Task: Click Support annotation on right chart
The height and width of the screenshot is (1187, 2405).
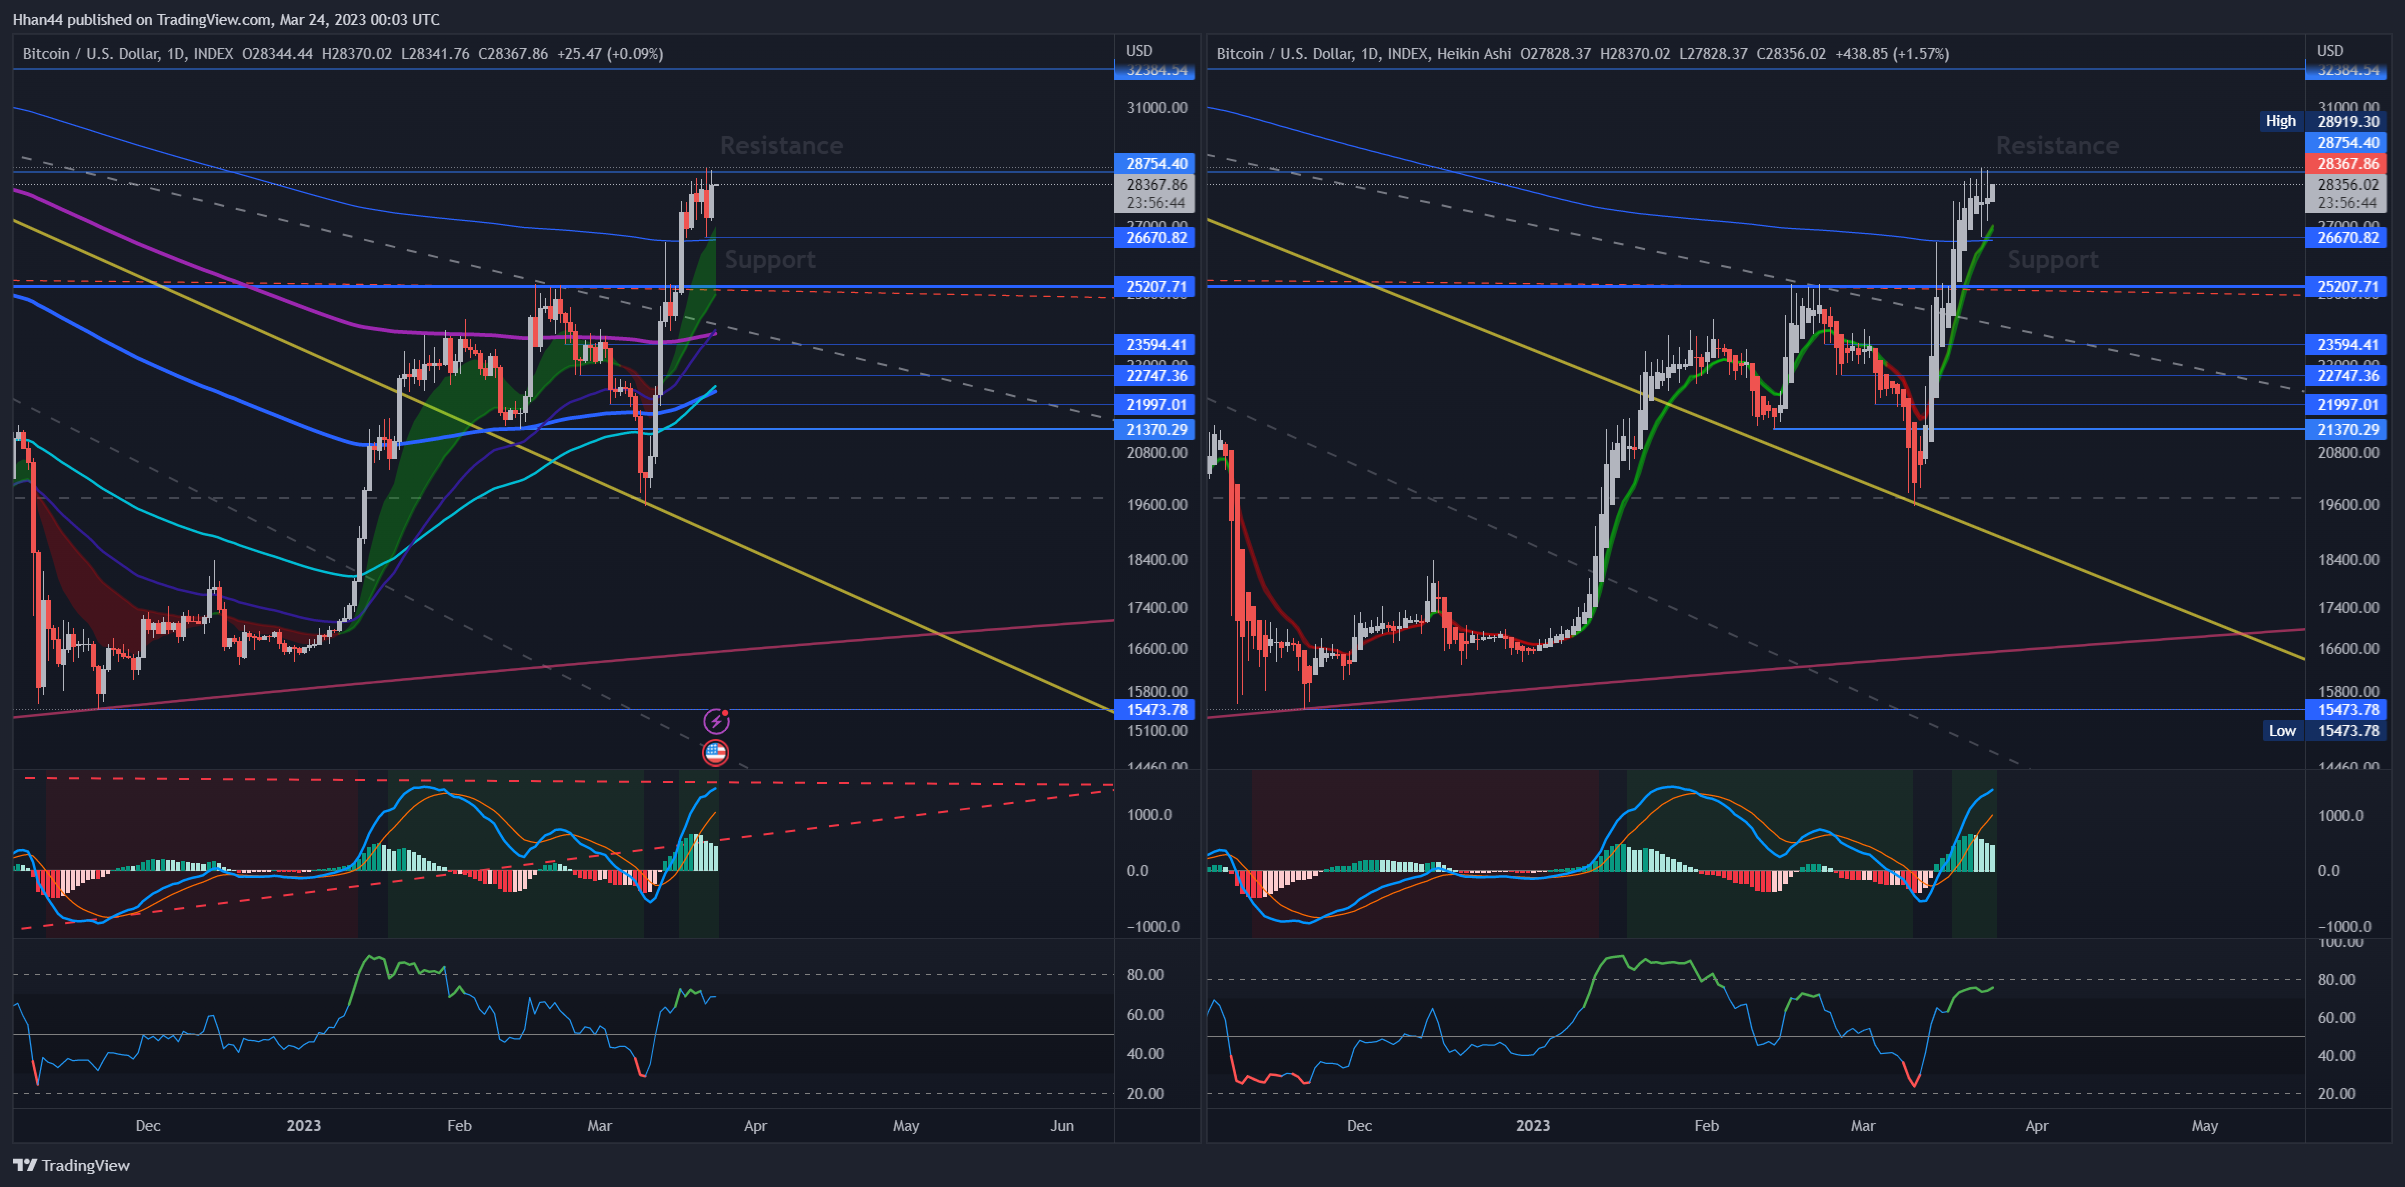Action: point(2053,260)
